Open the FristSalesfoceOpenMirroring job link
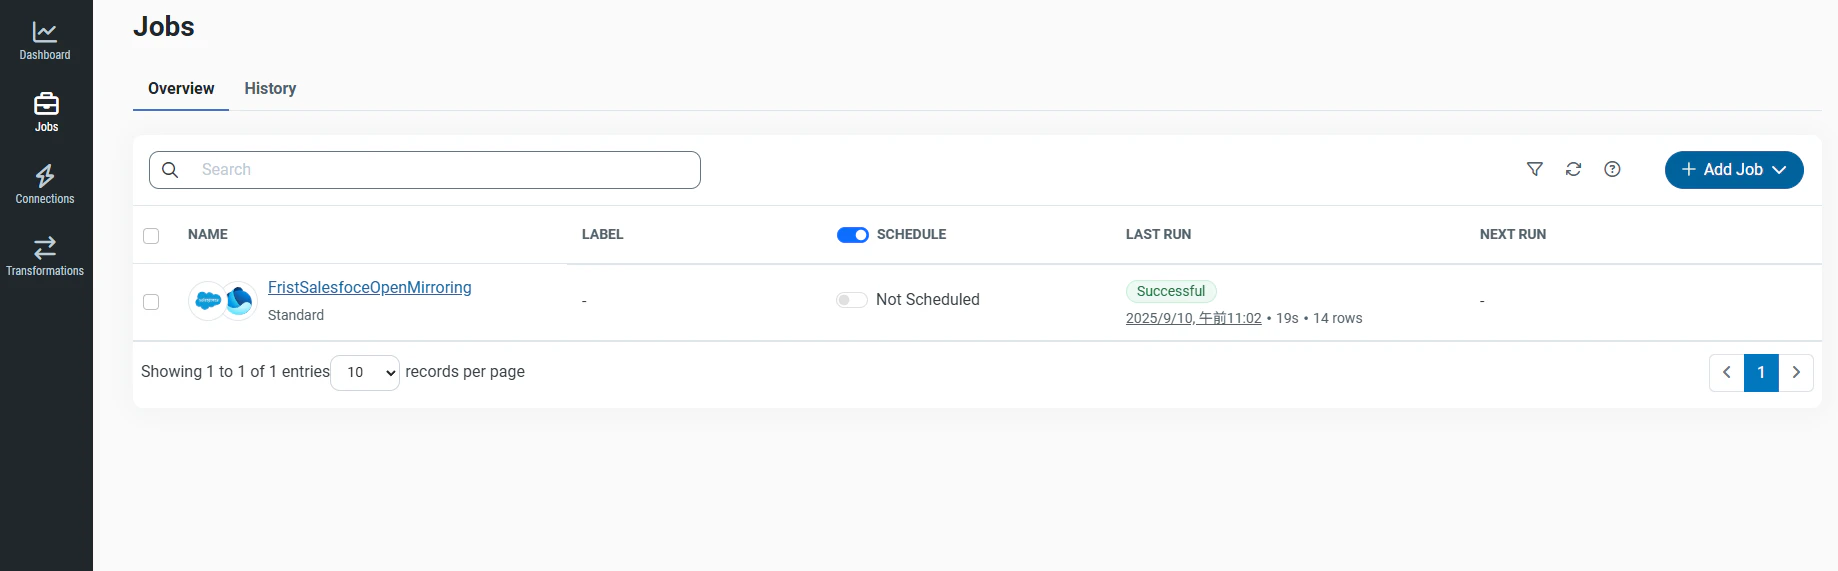Screen dimensions: 1838x571 370,287
